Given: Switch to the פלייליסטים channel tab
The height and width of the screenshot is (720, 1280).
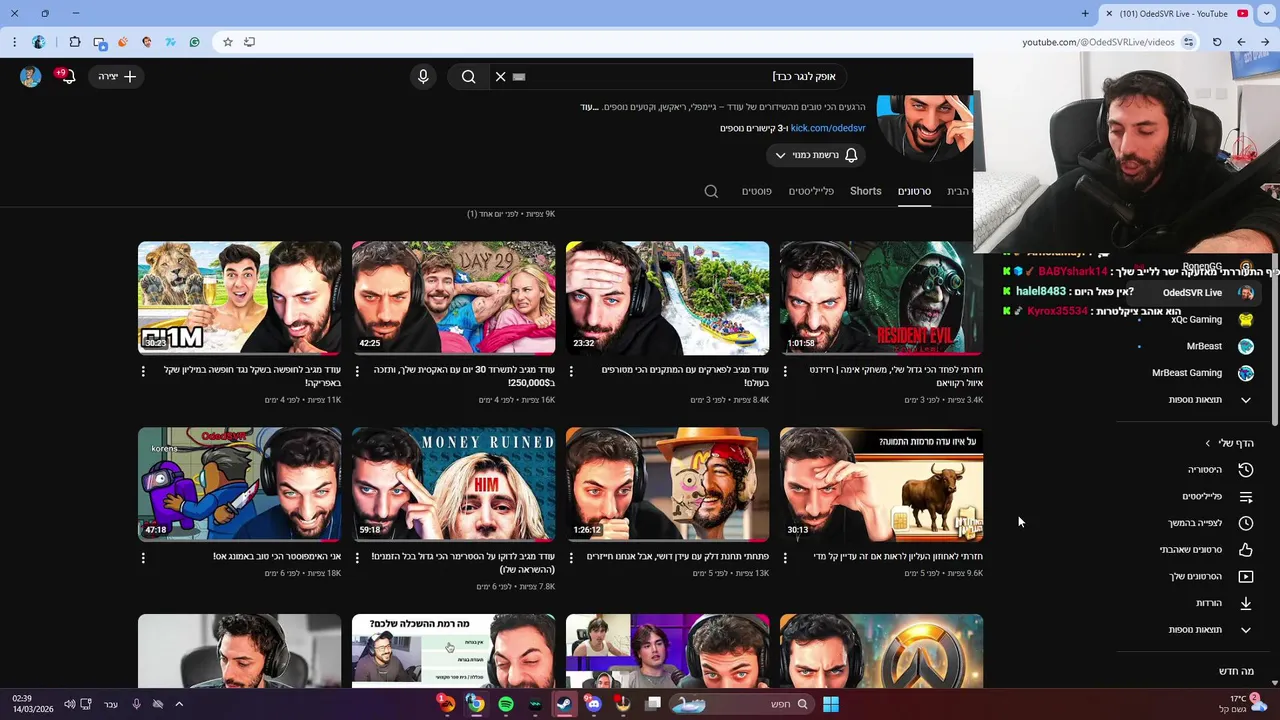Looking at the screenshot, I should 811,191.
